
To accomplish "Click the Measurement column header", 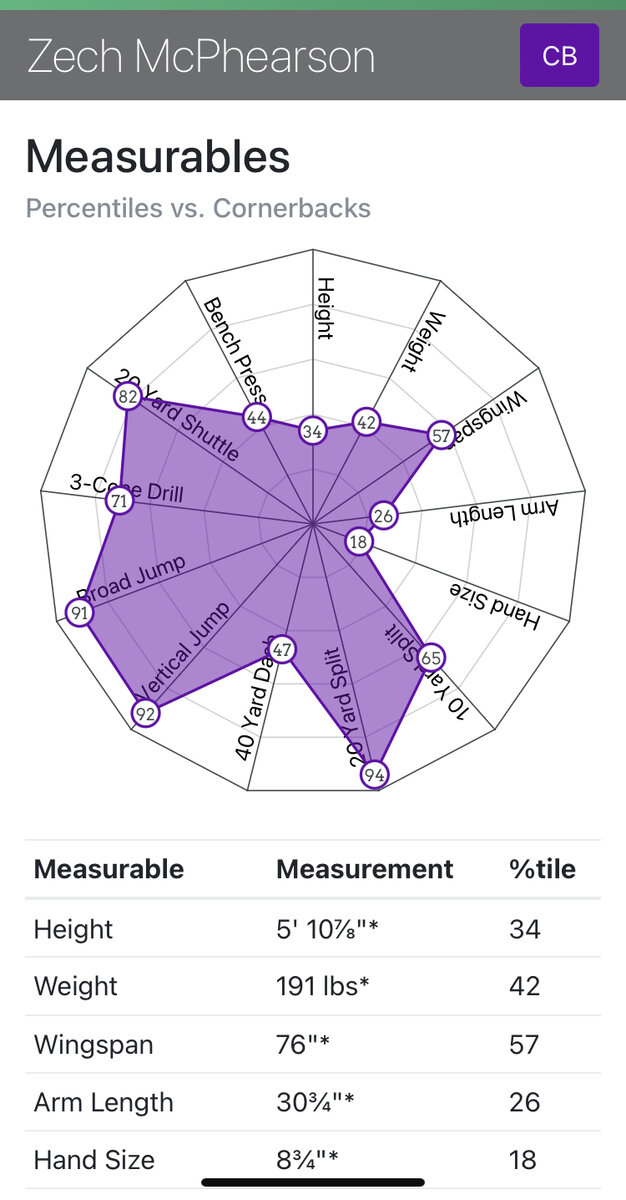I will (364, 869).
